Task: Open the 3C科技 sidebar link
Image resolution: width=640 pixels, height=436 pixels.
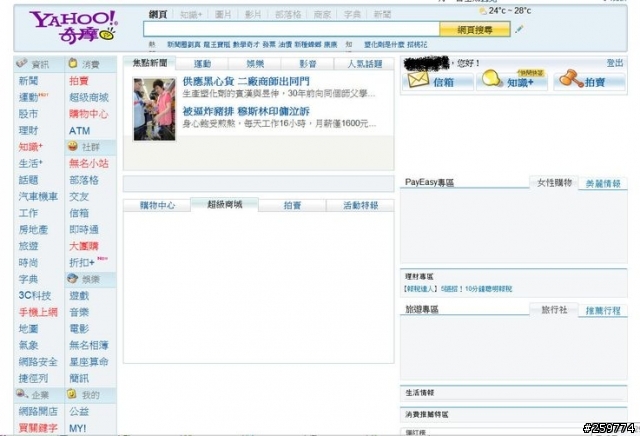Action: [x=35, y=296]
